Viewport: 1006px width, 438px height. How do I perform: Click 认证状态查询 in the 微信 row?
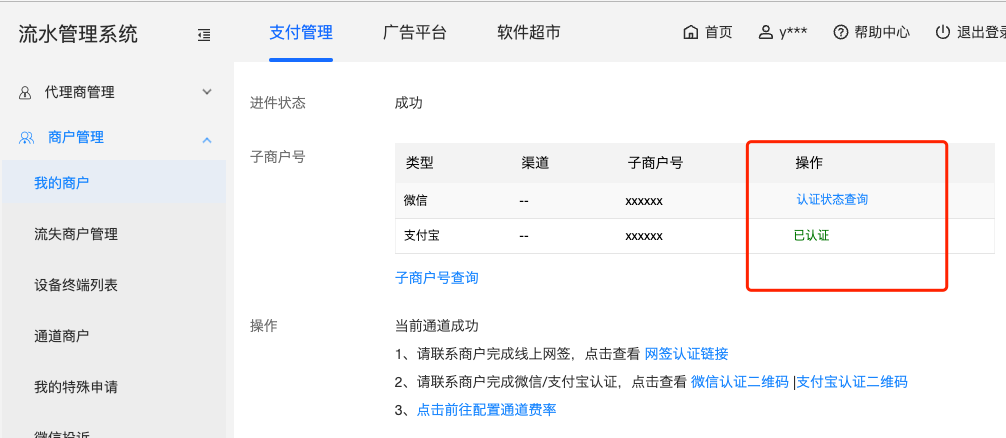832,199
